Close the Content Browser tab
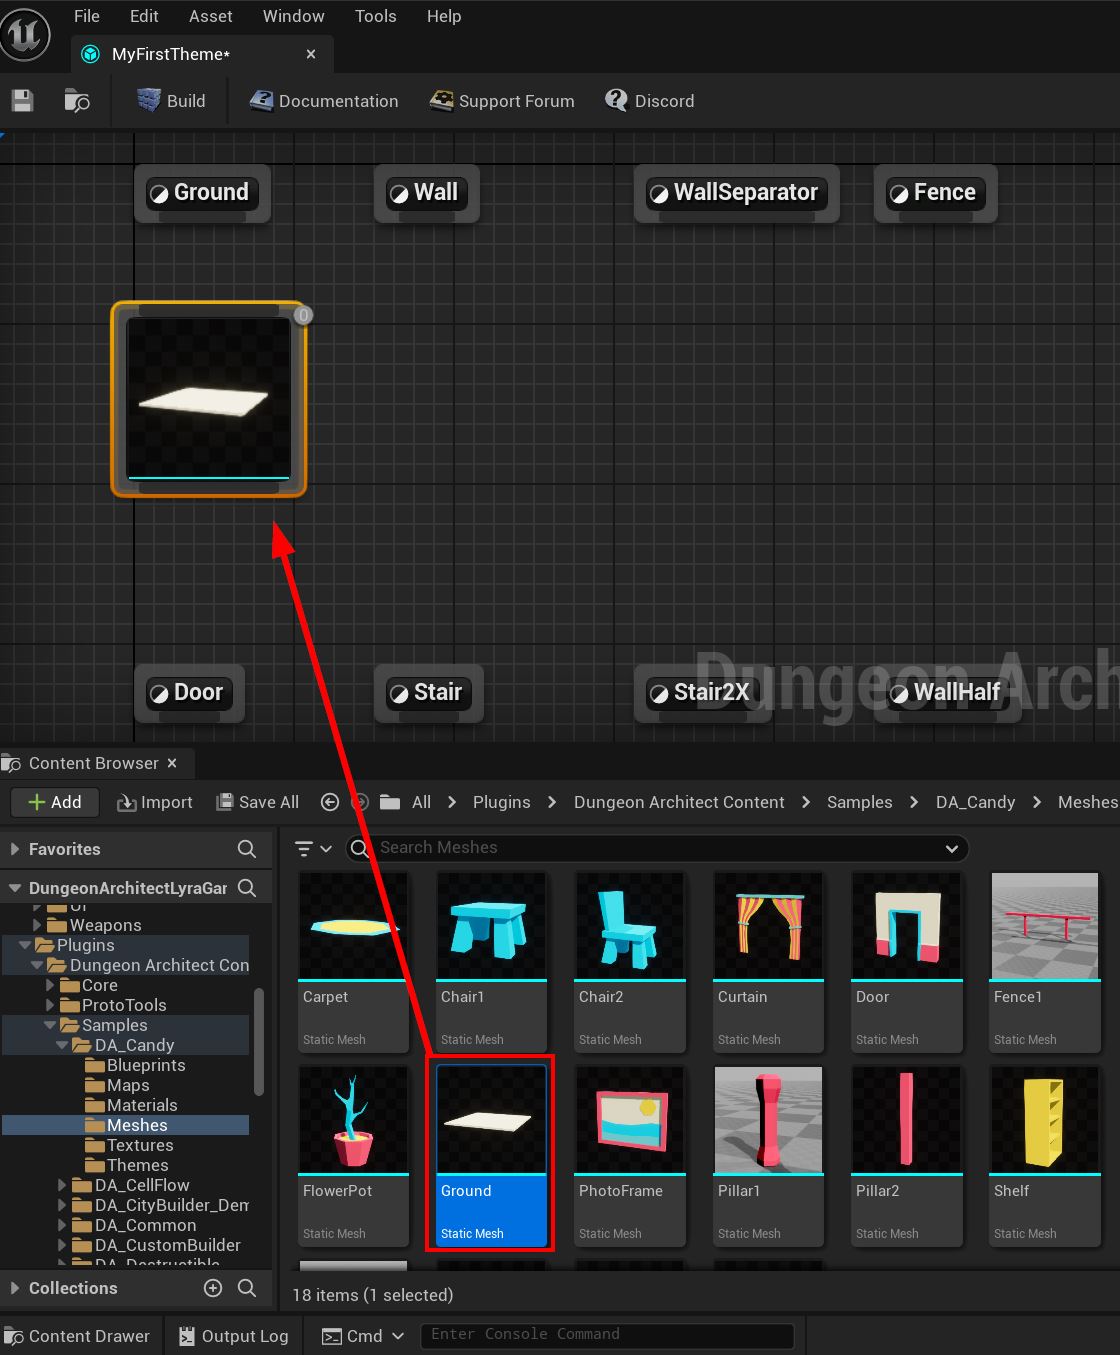 pos(172,763)
